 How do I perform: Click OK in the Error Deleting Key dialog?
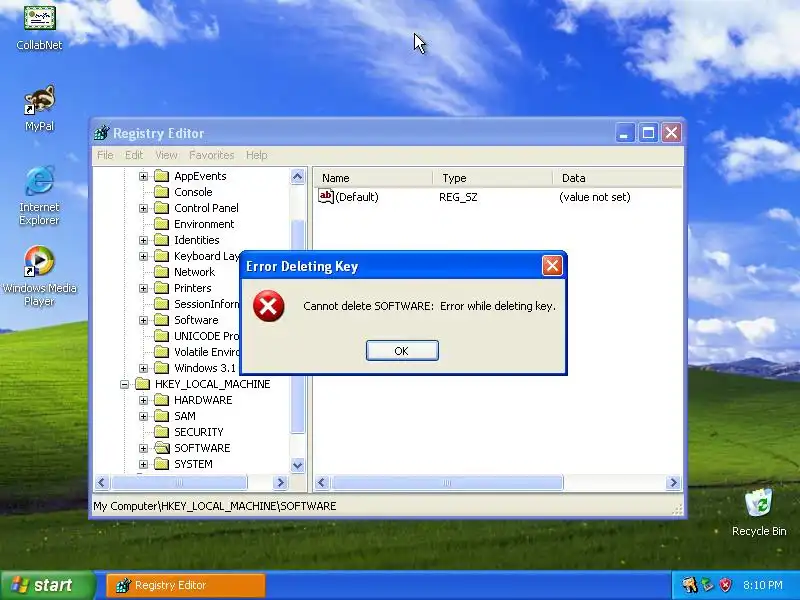[402, 351]
